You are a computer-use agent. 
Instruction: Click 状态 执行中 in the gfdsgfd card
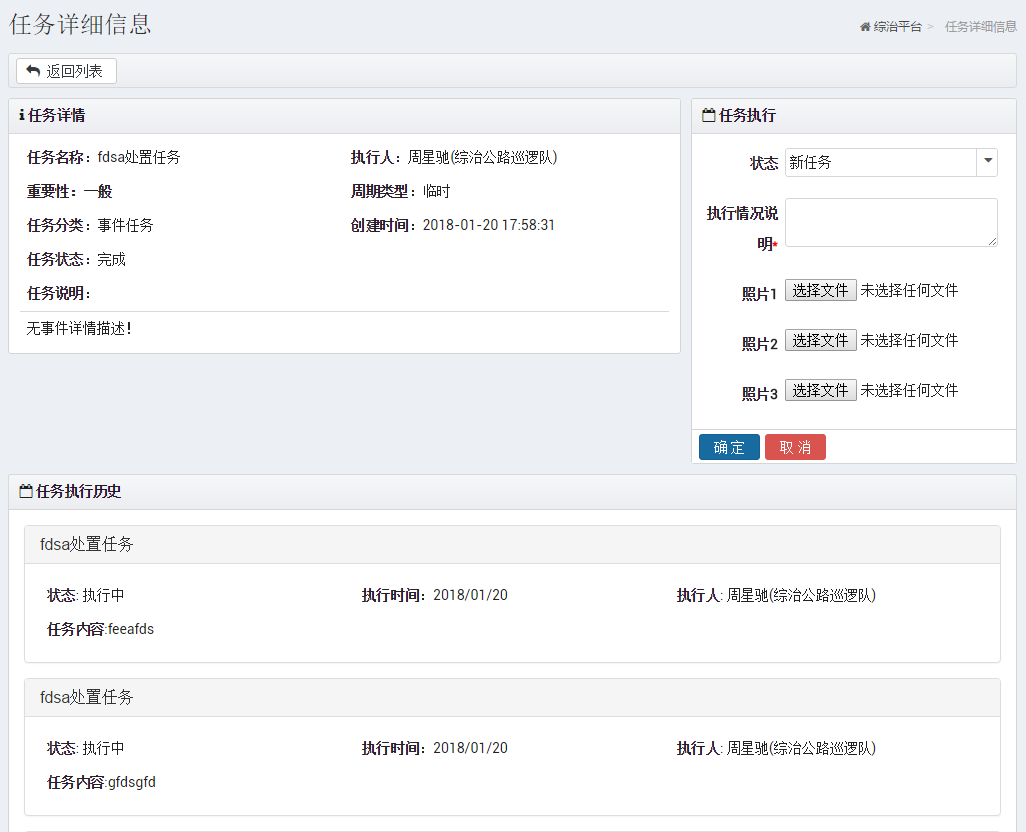point(86,748)
